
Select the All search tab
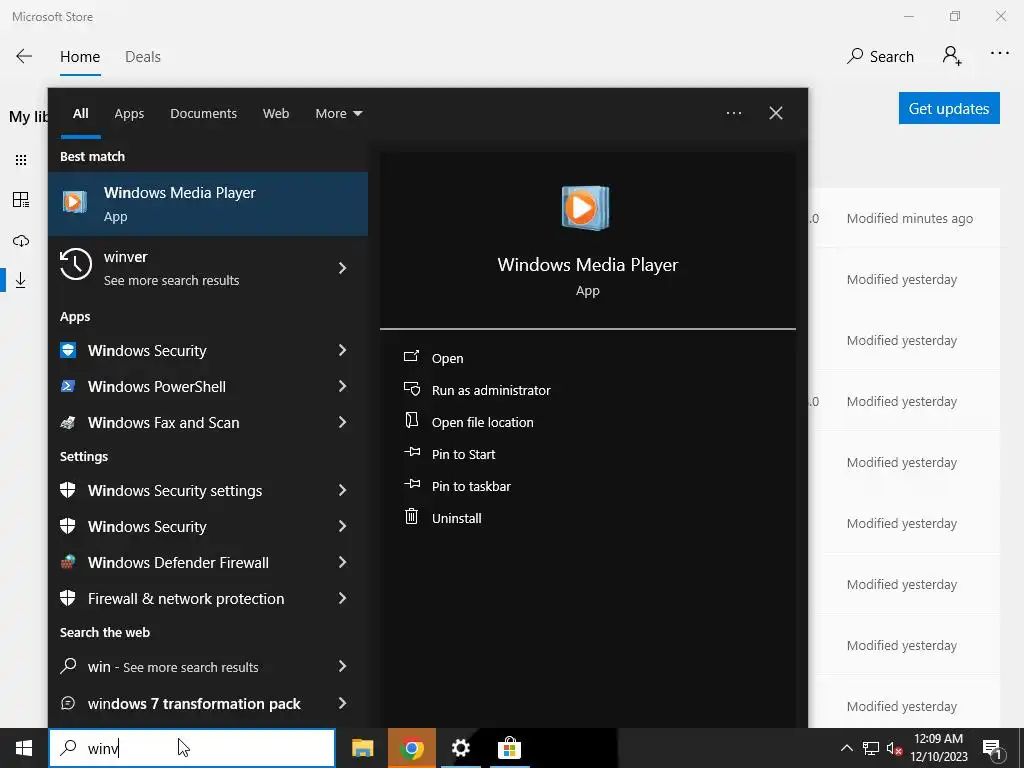point(81,114)
